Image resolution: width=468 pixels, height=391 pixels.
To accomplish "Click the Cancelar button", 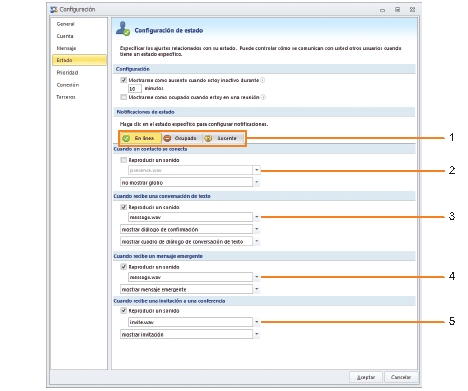I will [x=401, y=377].
